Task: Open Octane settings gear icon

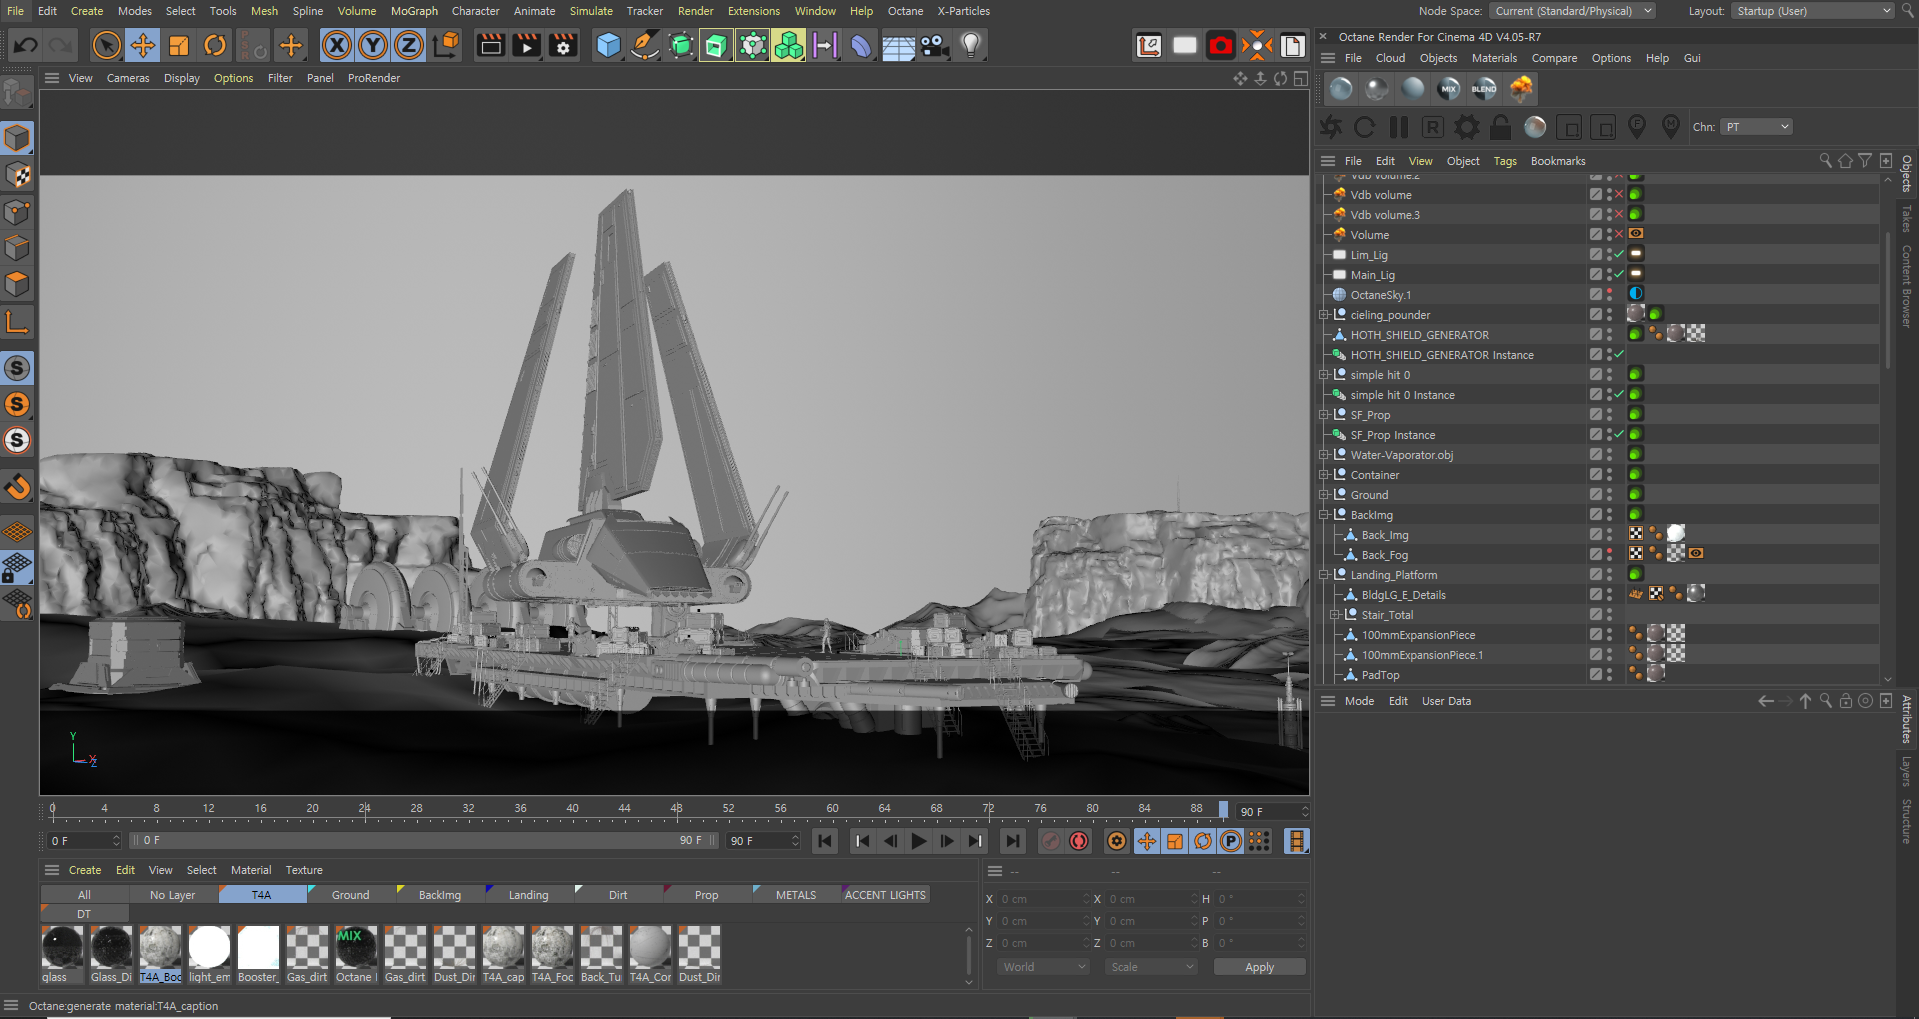Action: [x=1466, y=127]
